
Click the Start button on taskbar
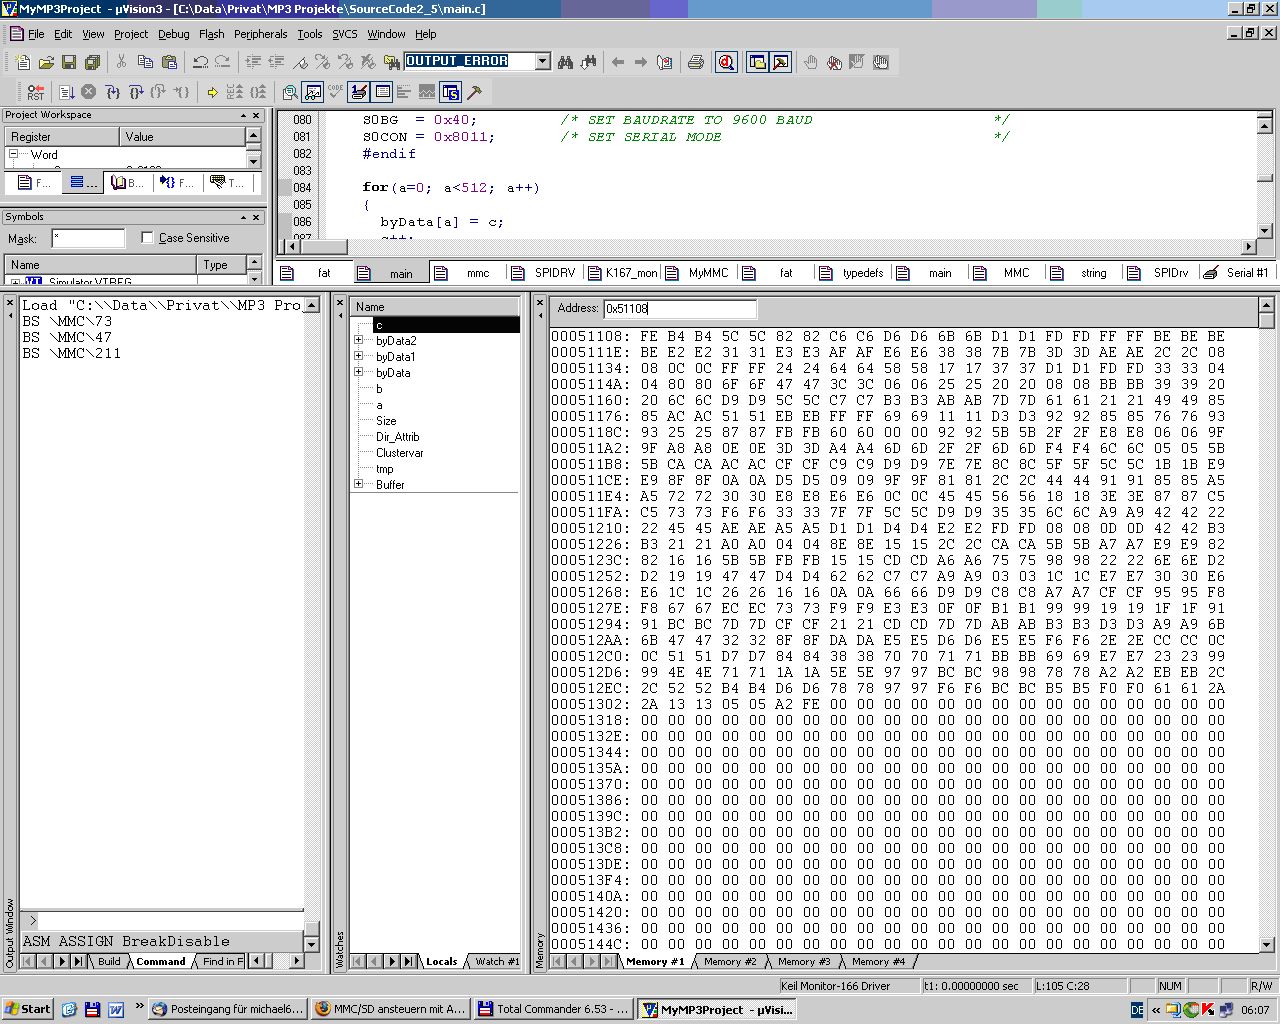[27, 1009]
